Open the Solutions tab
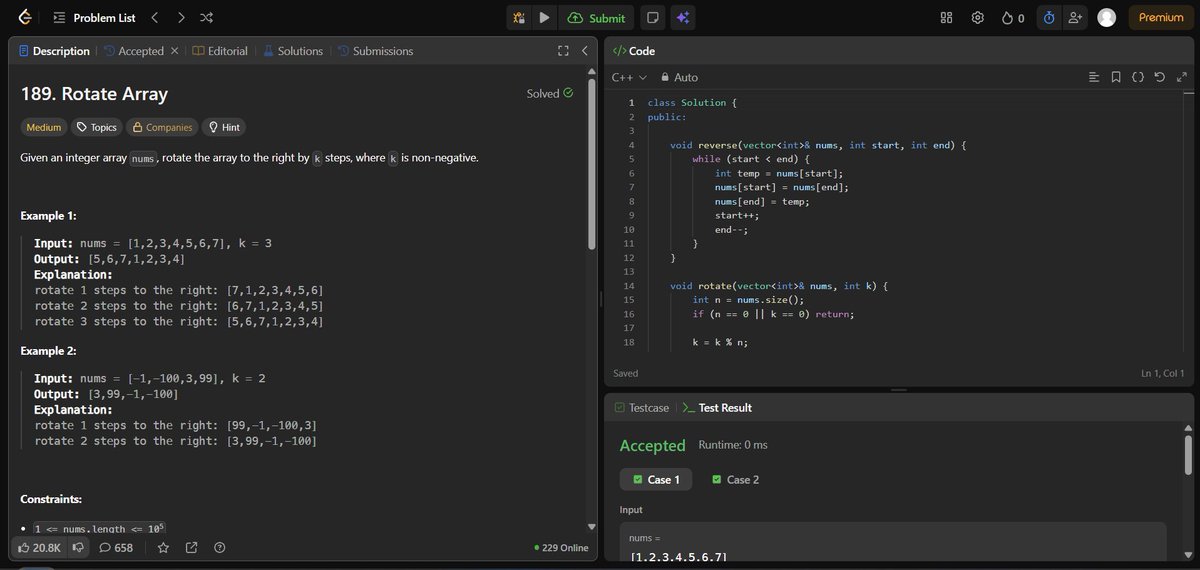Viewport: 1200px width, 570px height. [x=293, y=51]
